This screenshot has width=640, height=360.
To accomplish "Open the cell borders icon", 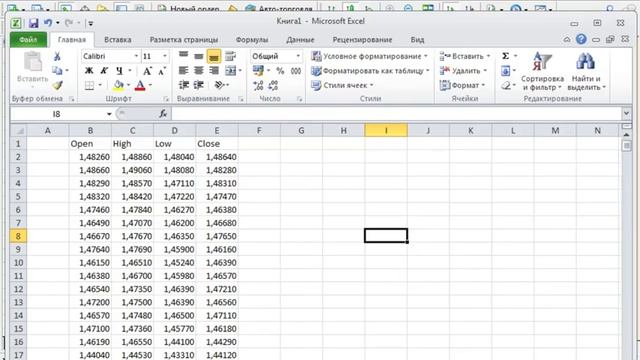I will (x=89, y=85).
